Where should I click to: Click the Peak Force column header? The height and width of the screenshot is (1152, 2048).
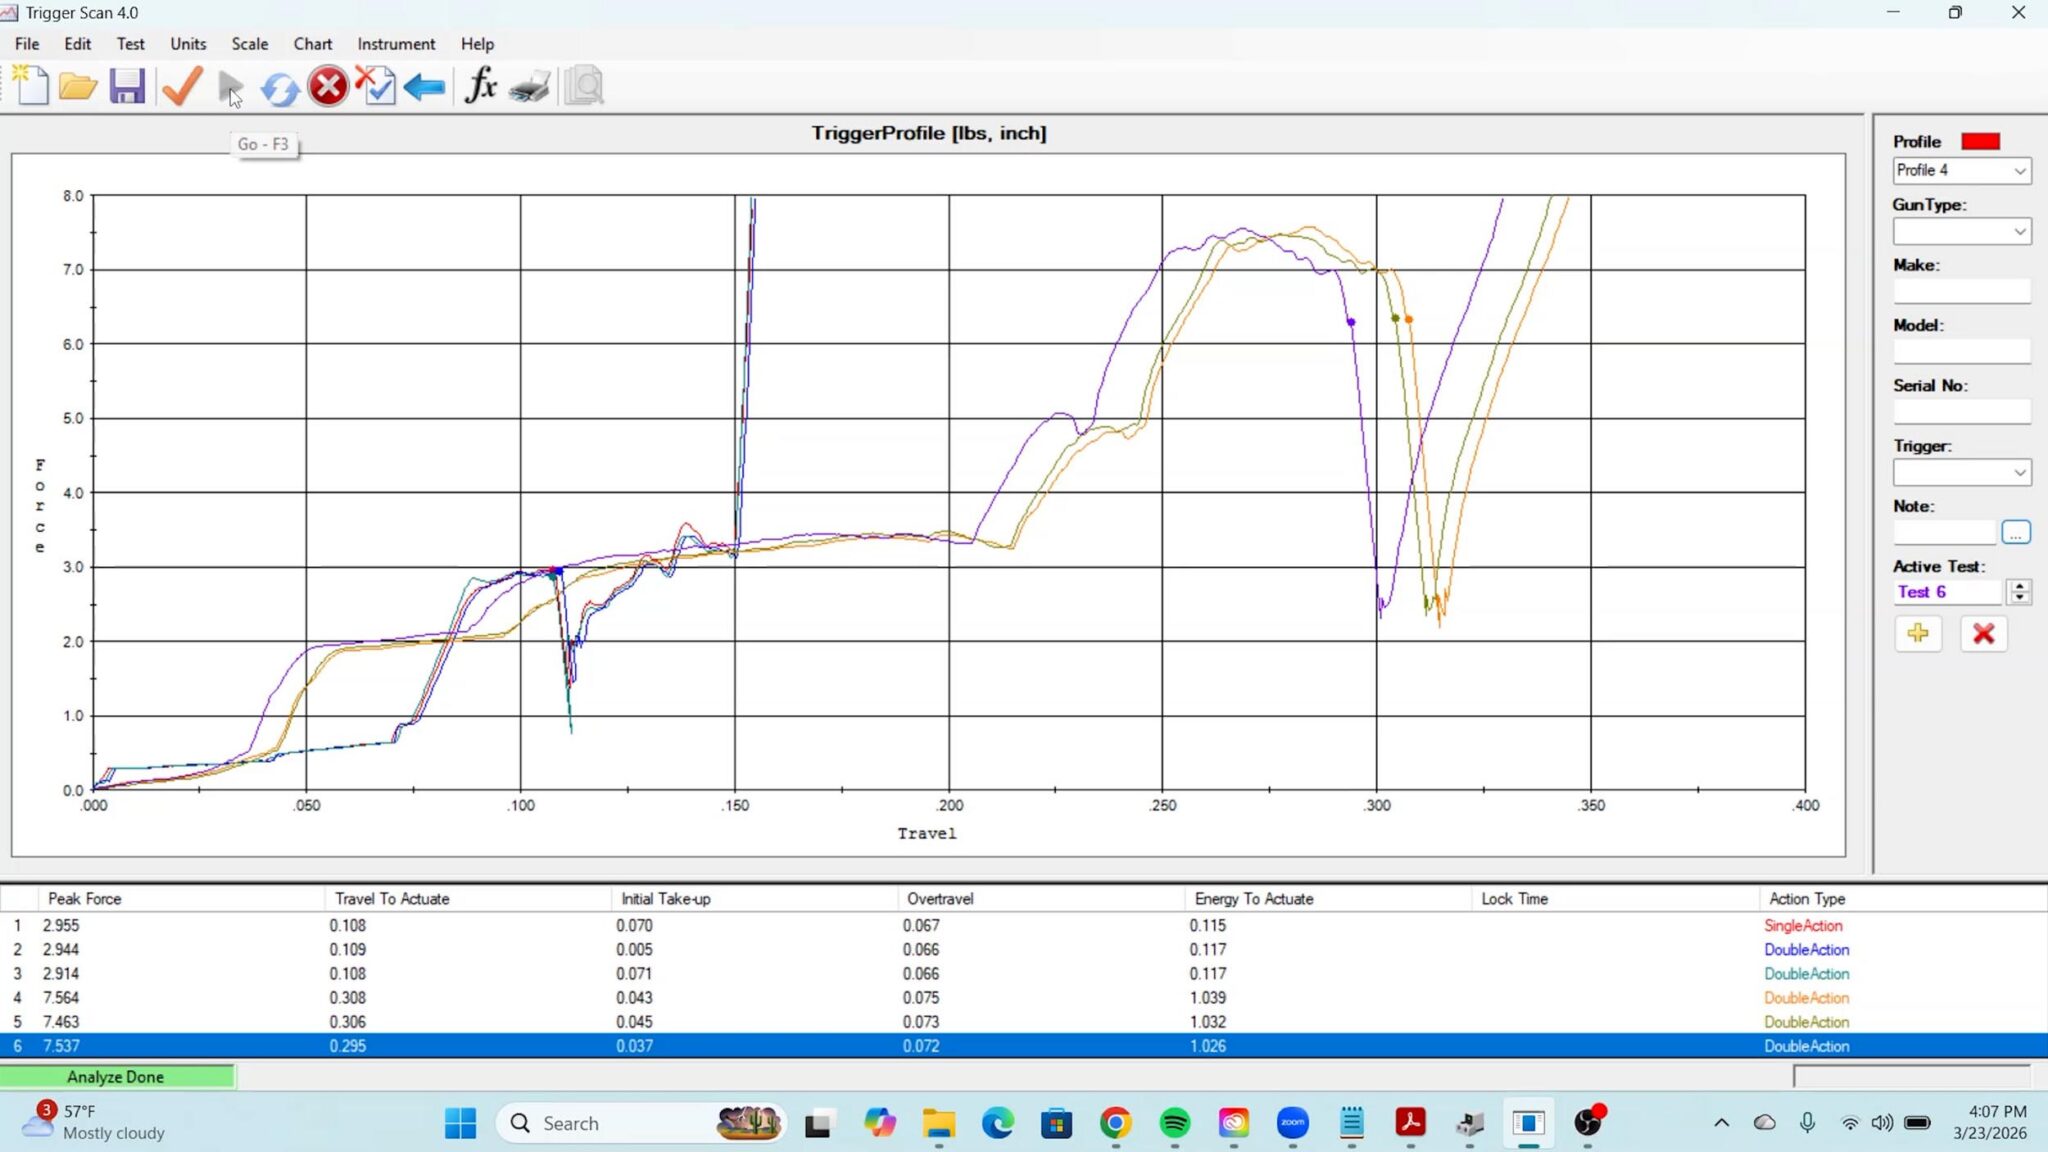[x=181, y=899]
